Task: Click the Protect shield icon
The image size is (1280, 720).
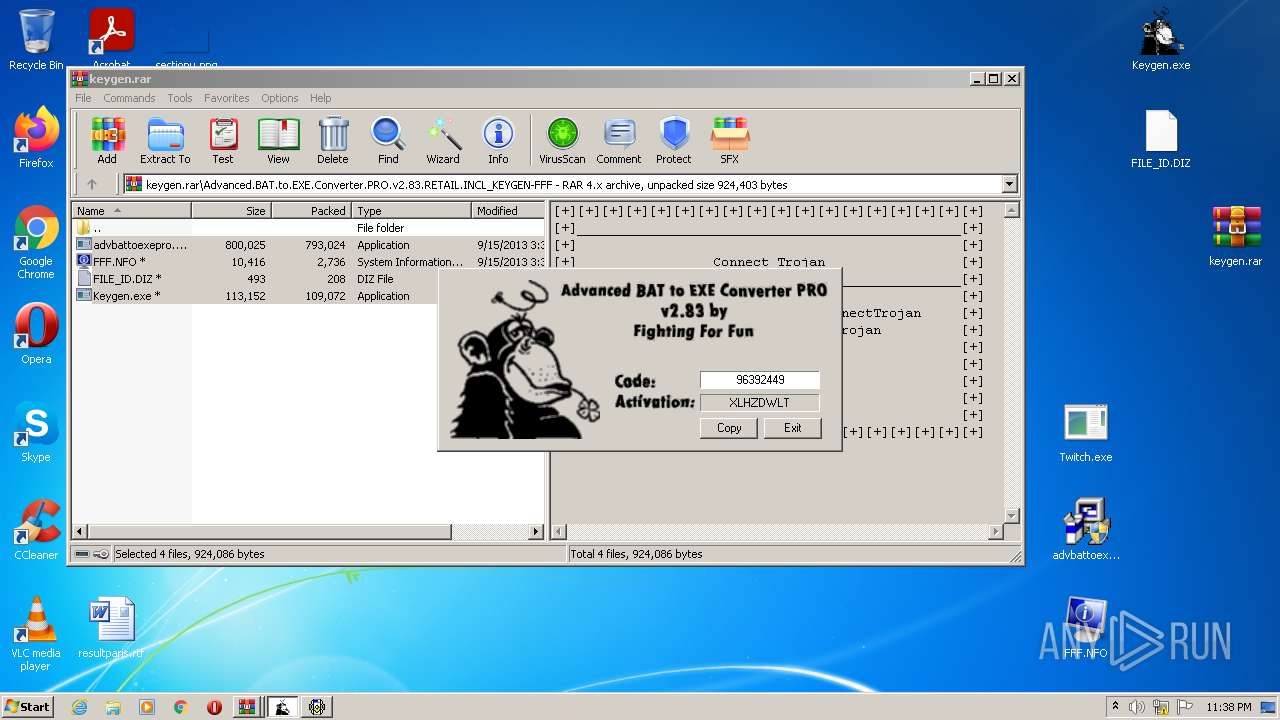Action: (x=674, y=140)
